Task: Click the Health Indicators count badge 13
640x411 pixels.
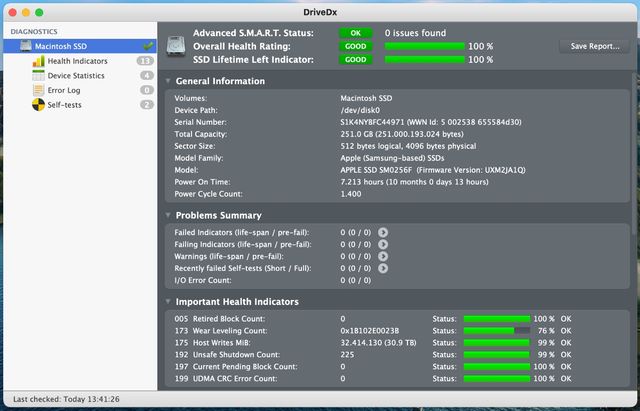Action: (x=146, y=61)
